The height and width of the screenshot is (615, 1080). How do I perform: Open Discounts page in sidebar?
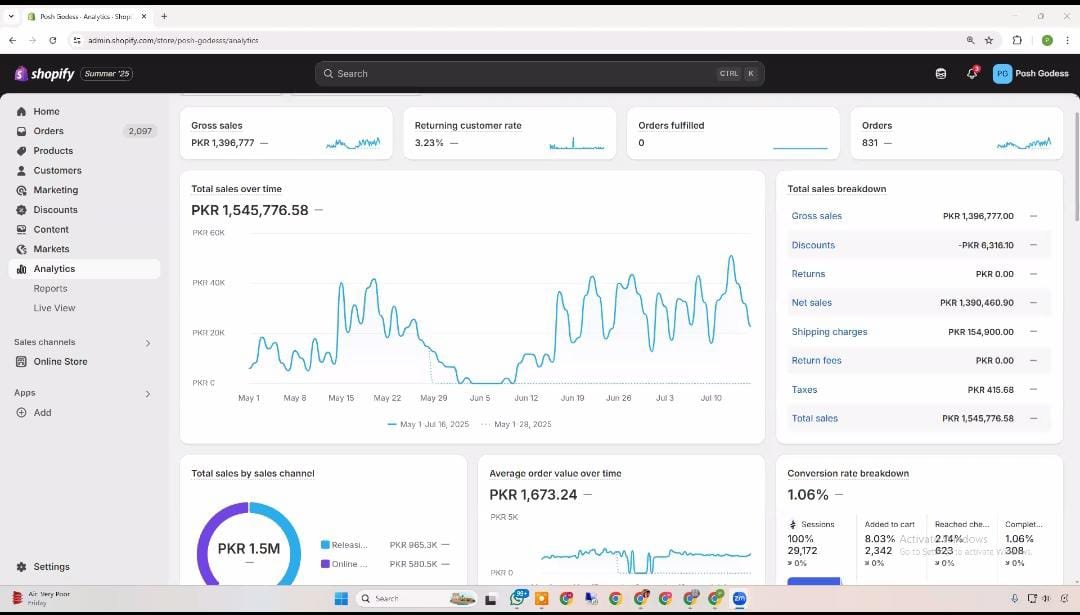55,210
